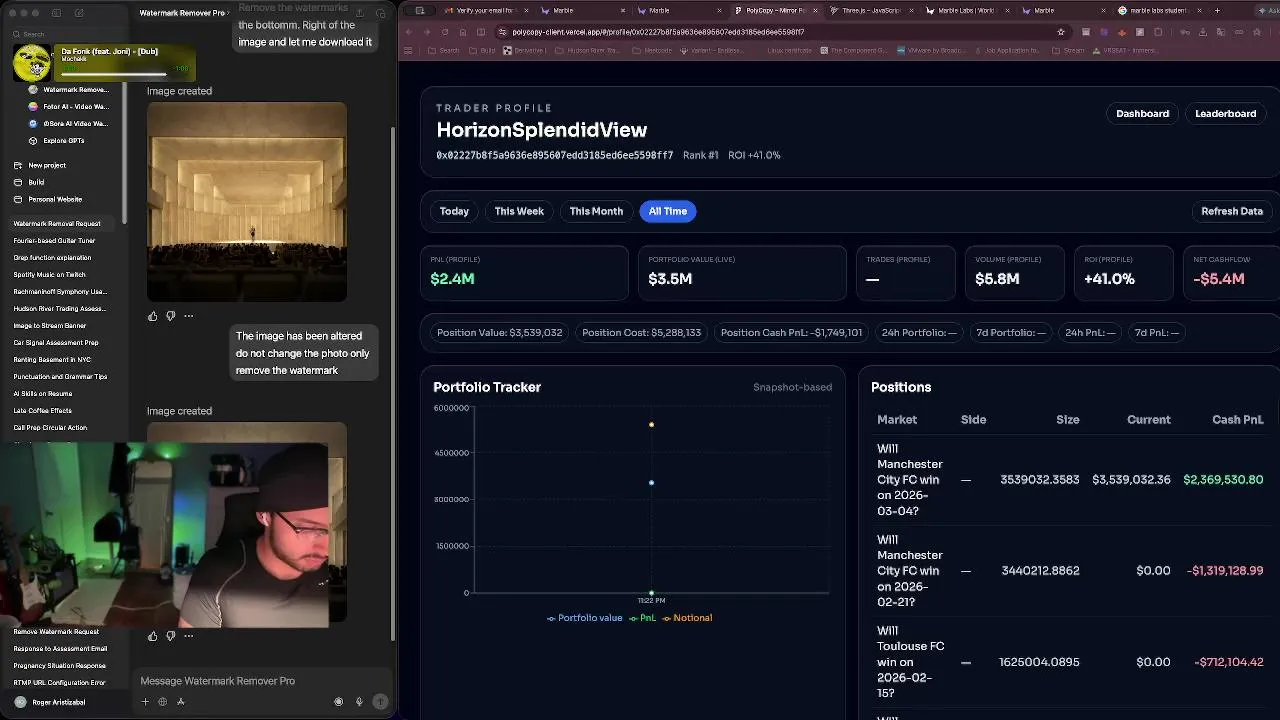The image size is (1280, 720).
Task: Click the music player progress bar
Action: 114,74
